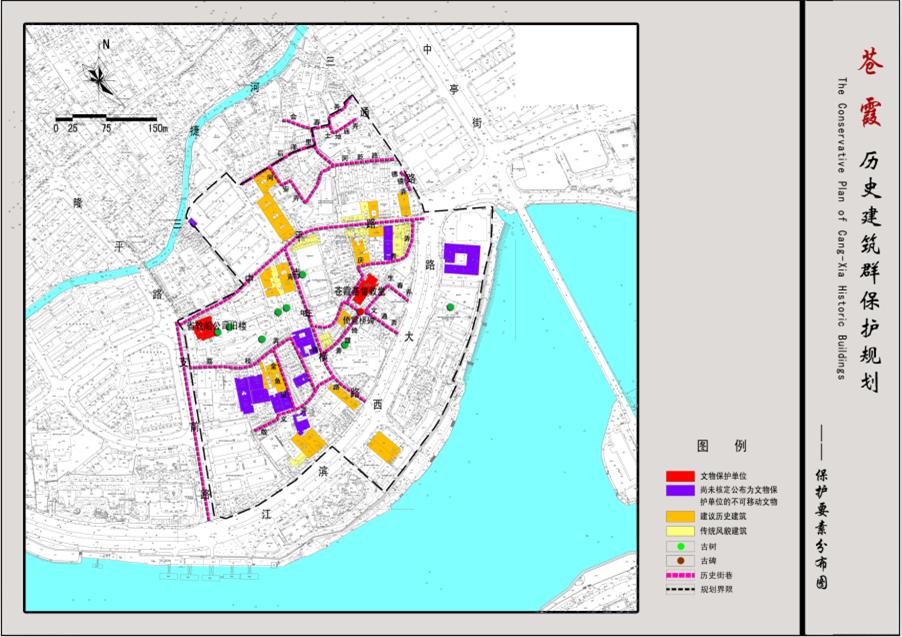
Task: Click the red legend swatch for 文物保护单位
Action: click(682, 476)
